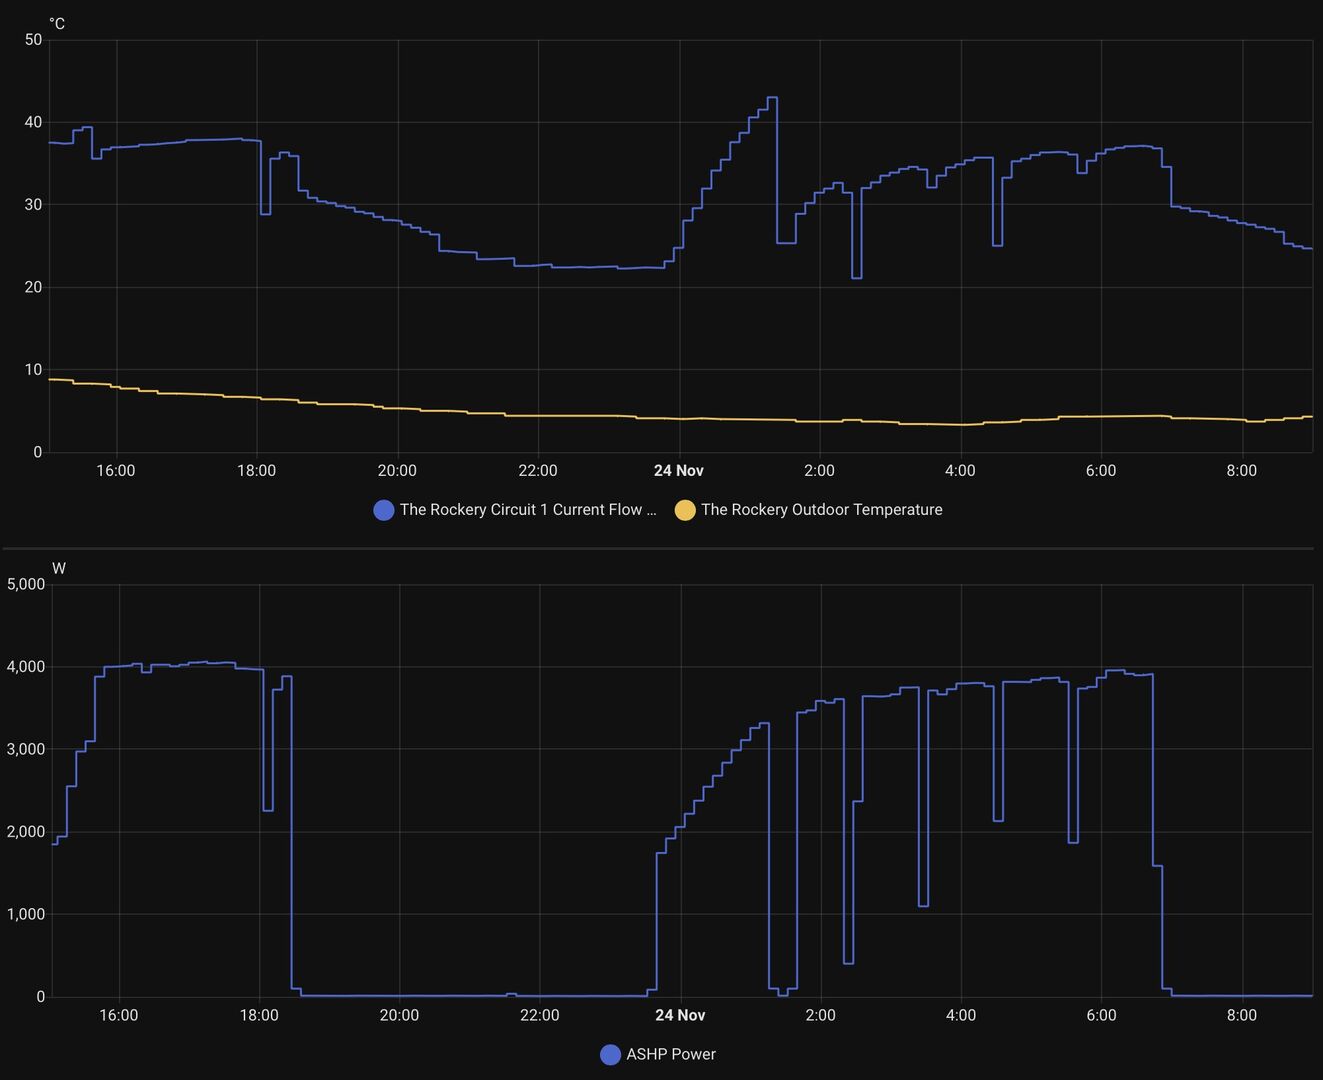Click the 22:00 tick on the temperature chart
The height and width of the screenshot is (1080, 1323).
(x=538, y=471)
